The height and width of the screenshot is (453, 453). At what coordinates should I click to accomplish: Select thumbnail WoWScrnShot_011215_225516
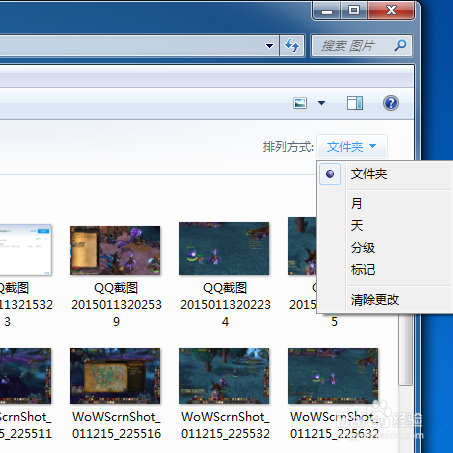[x=115, y=376]
